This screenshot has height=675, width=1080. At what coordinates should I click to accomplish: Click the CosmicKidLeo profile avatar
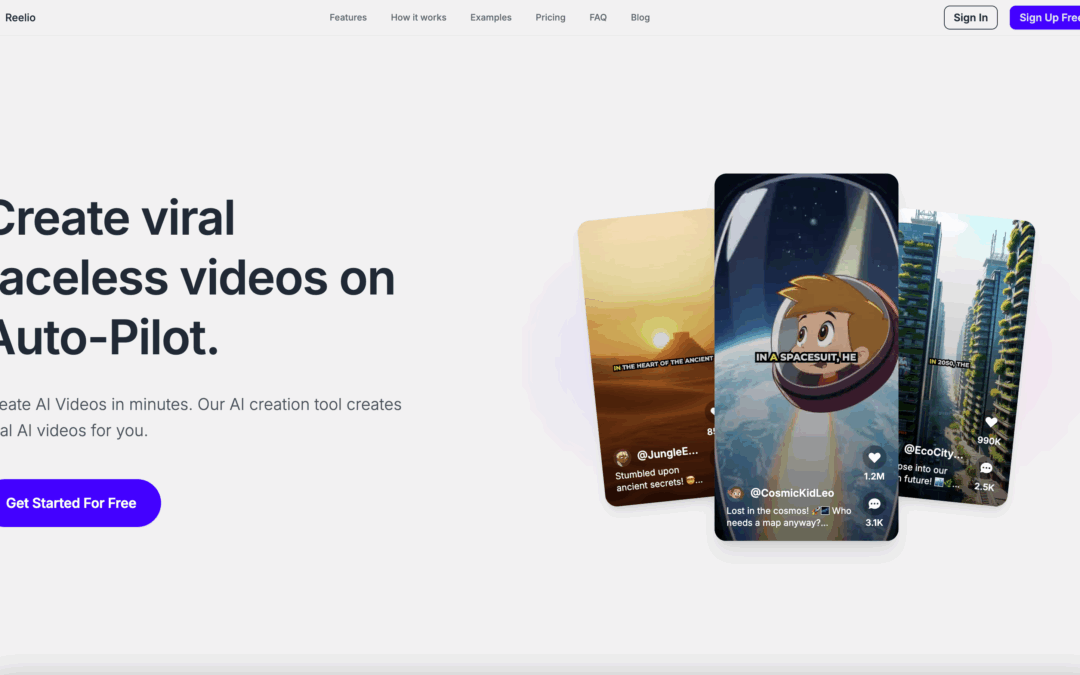[x=735, y=493]
